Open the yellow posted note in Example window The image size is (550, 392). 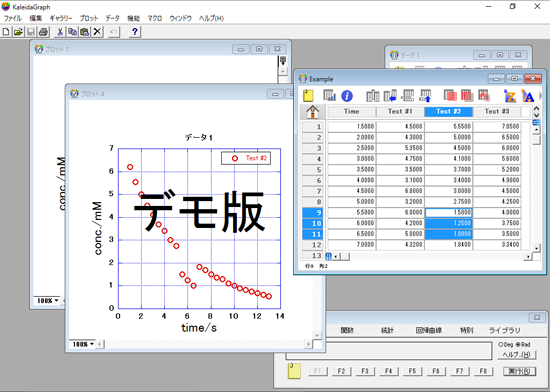click(308, 96)
